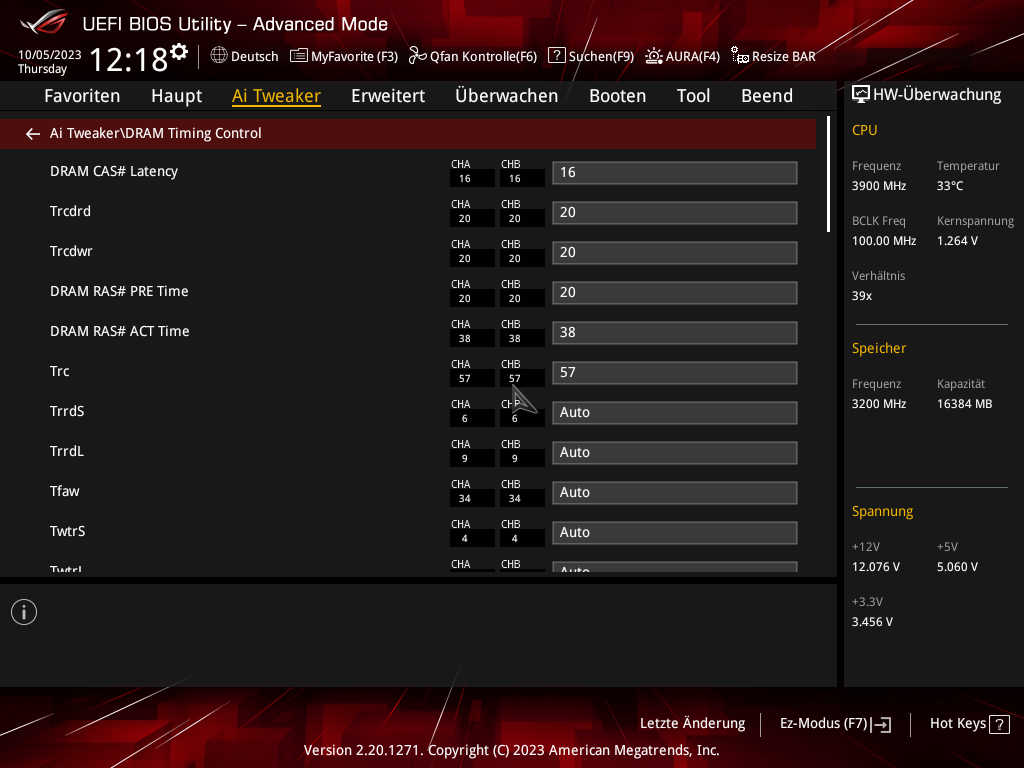Open the Booten tab
Viewport: 1024px width, 768px height.
point(618,96)
